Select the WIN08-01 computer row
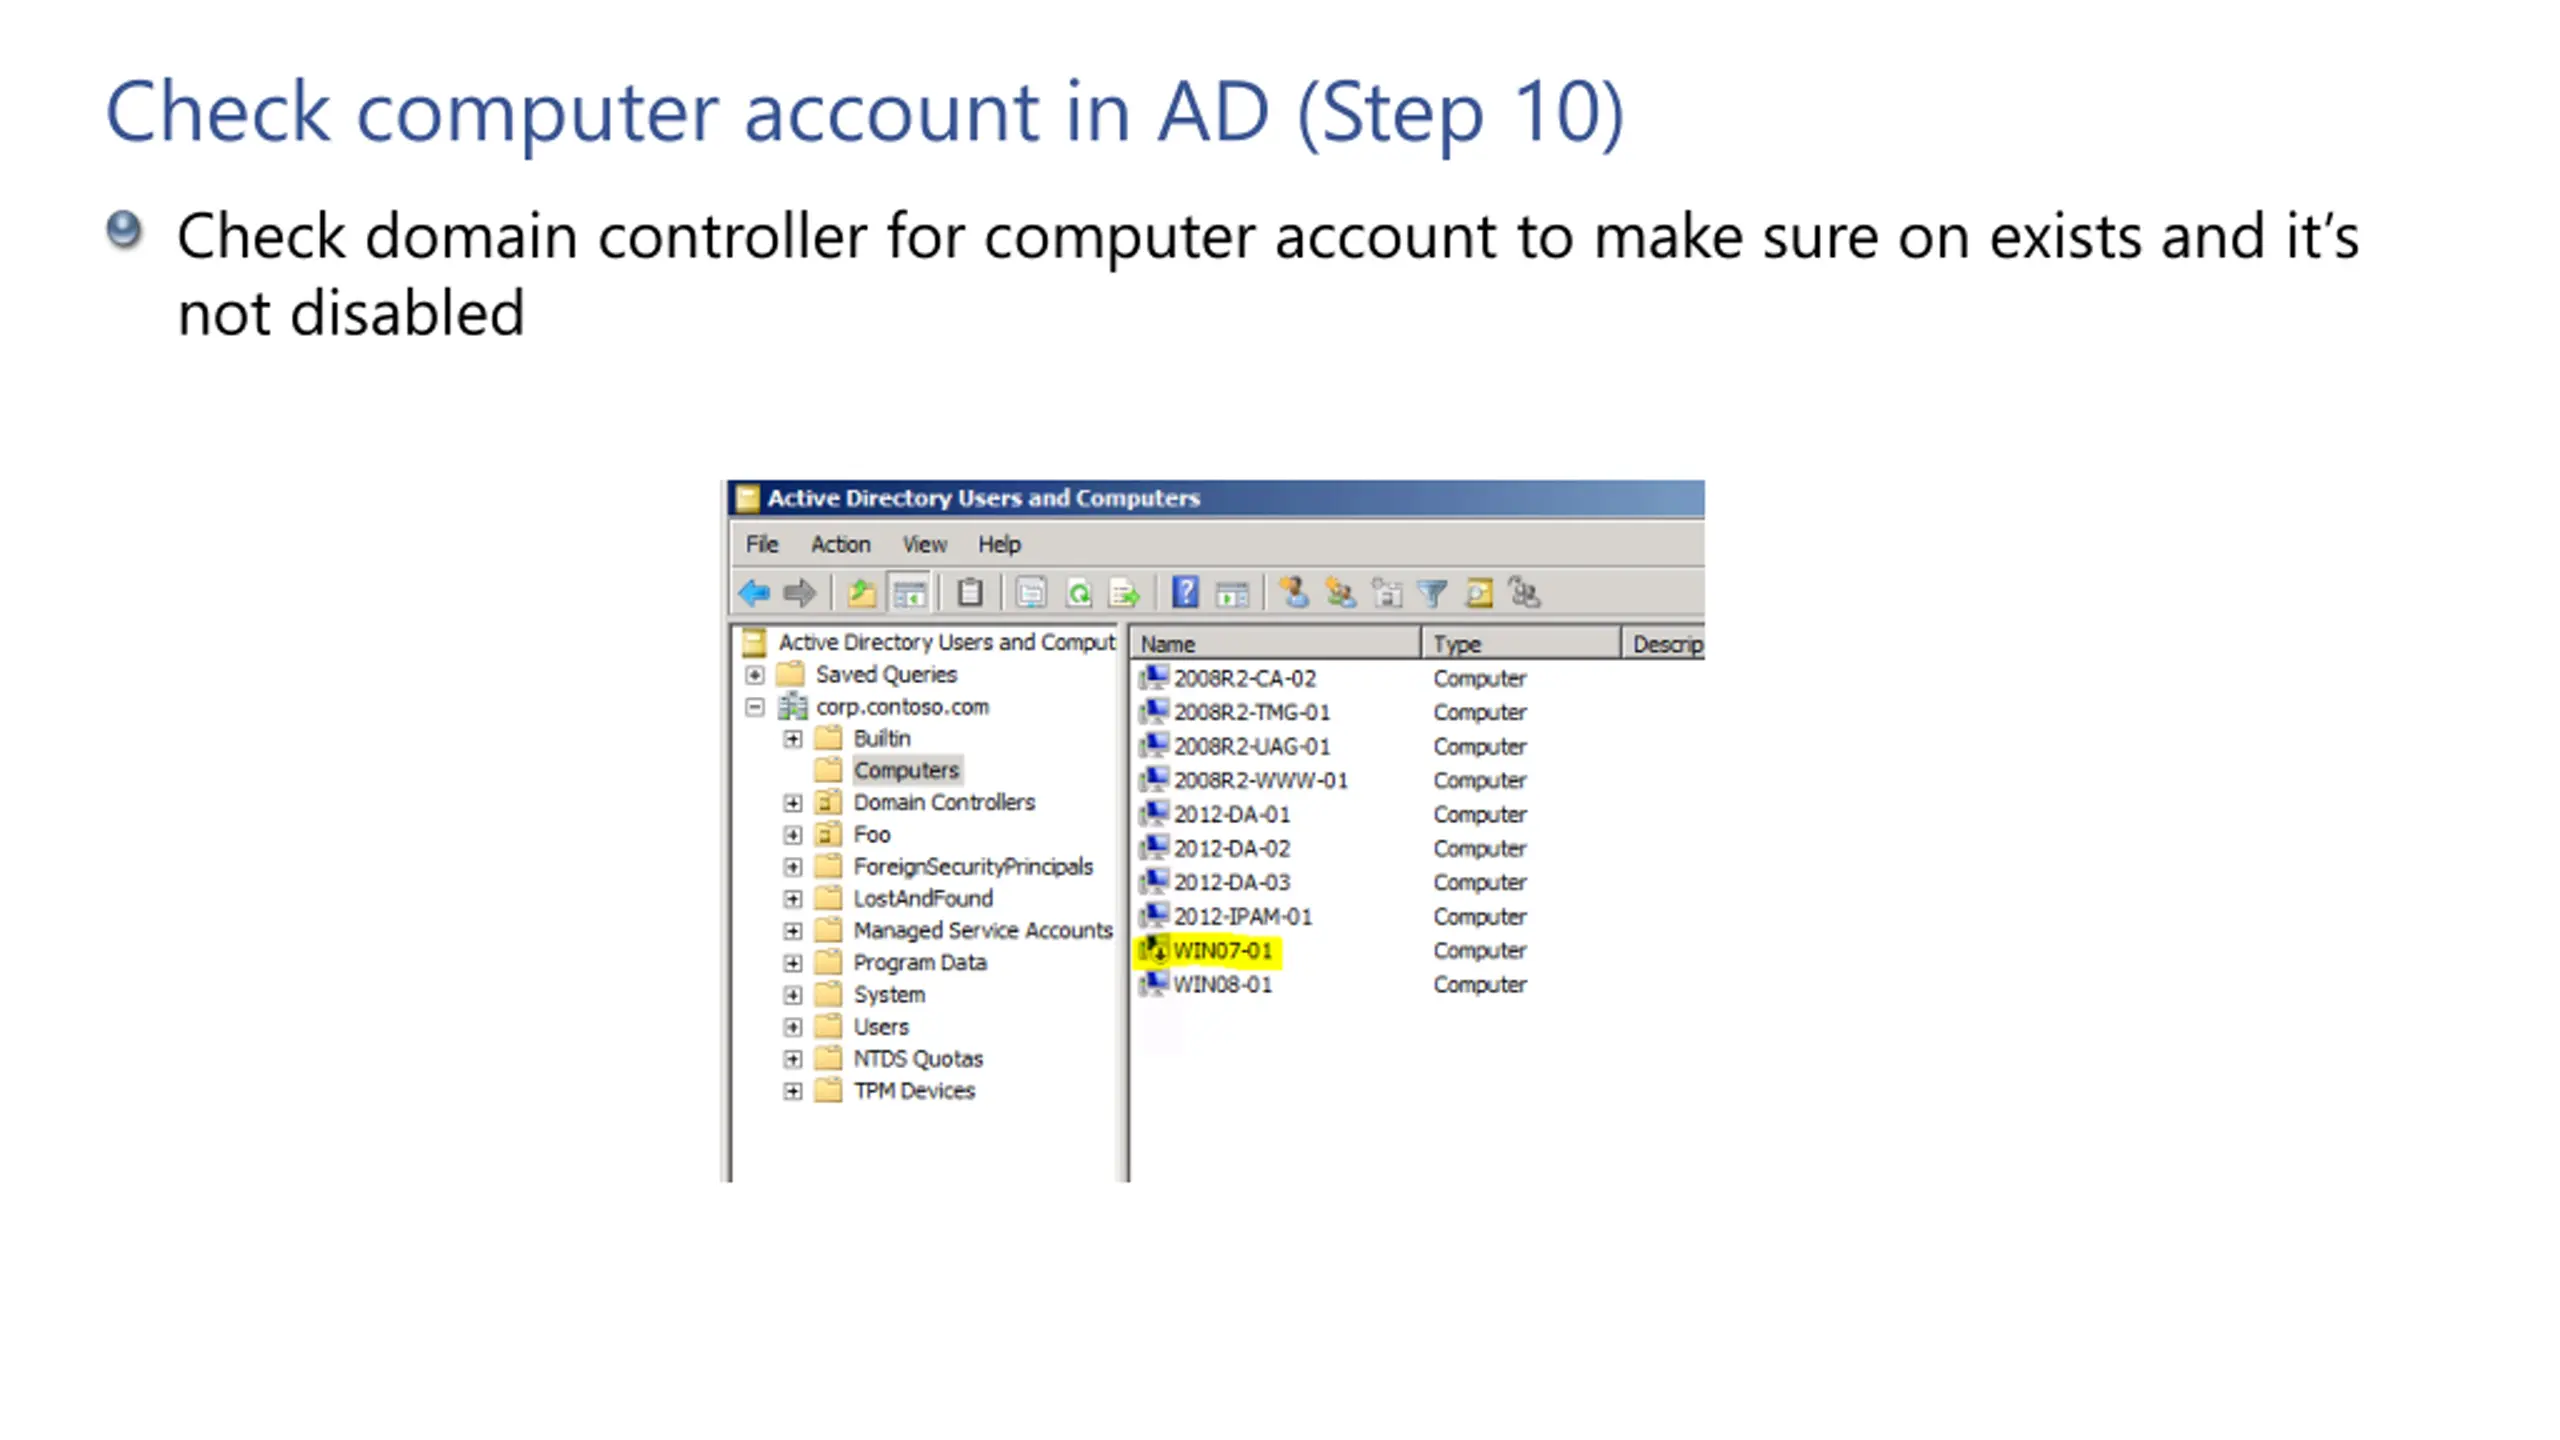The height and width of the screenshot is (1440, 2560). (x=1334, y=984)
